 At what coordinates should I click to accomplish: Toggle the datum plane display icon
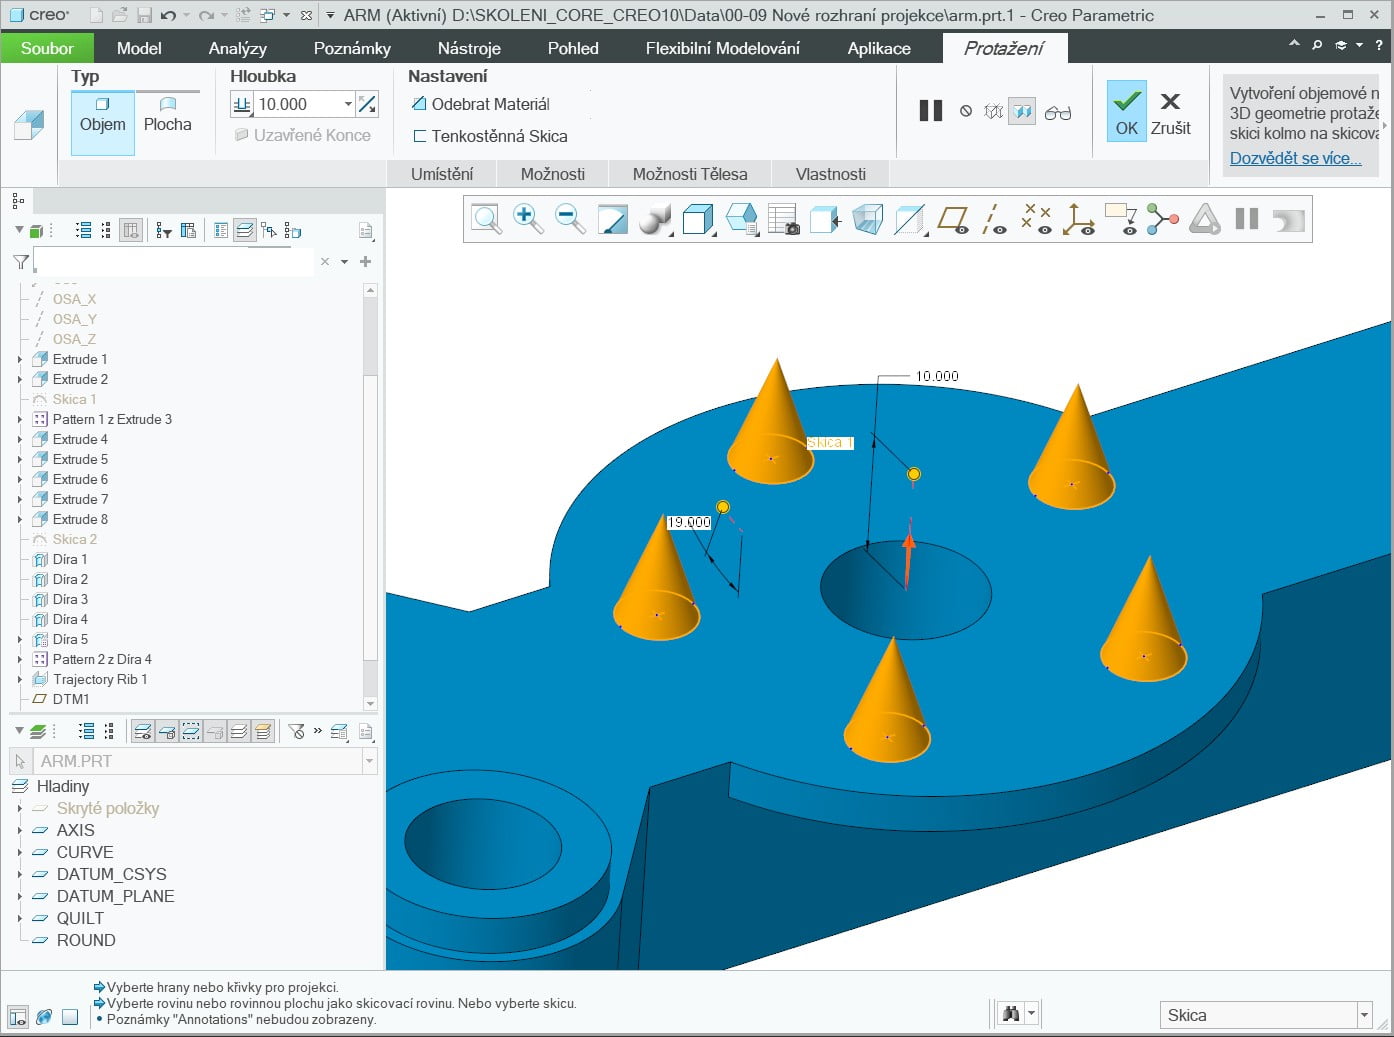pyautogui.click(x=953, y=219)
